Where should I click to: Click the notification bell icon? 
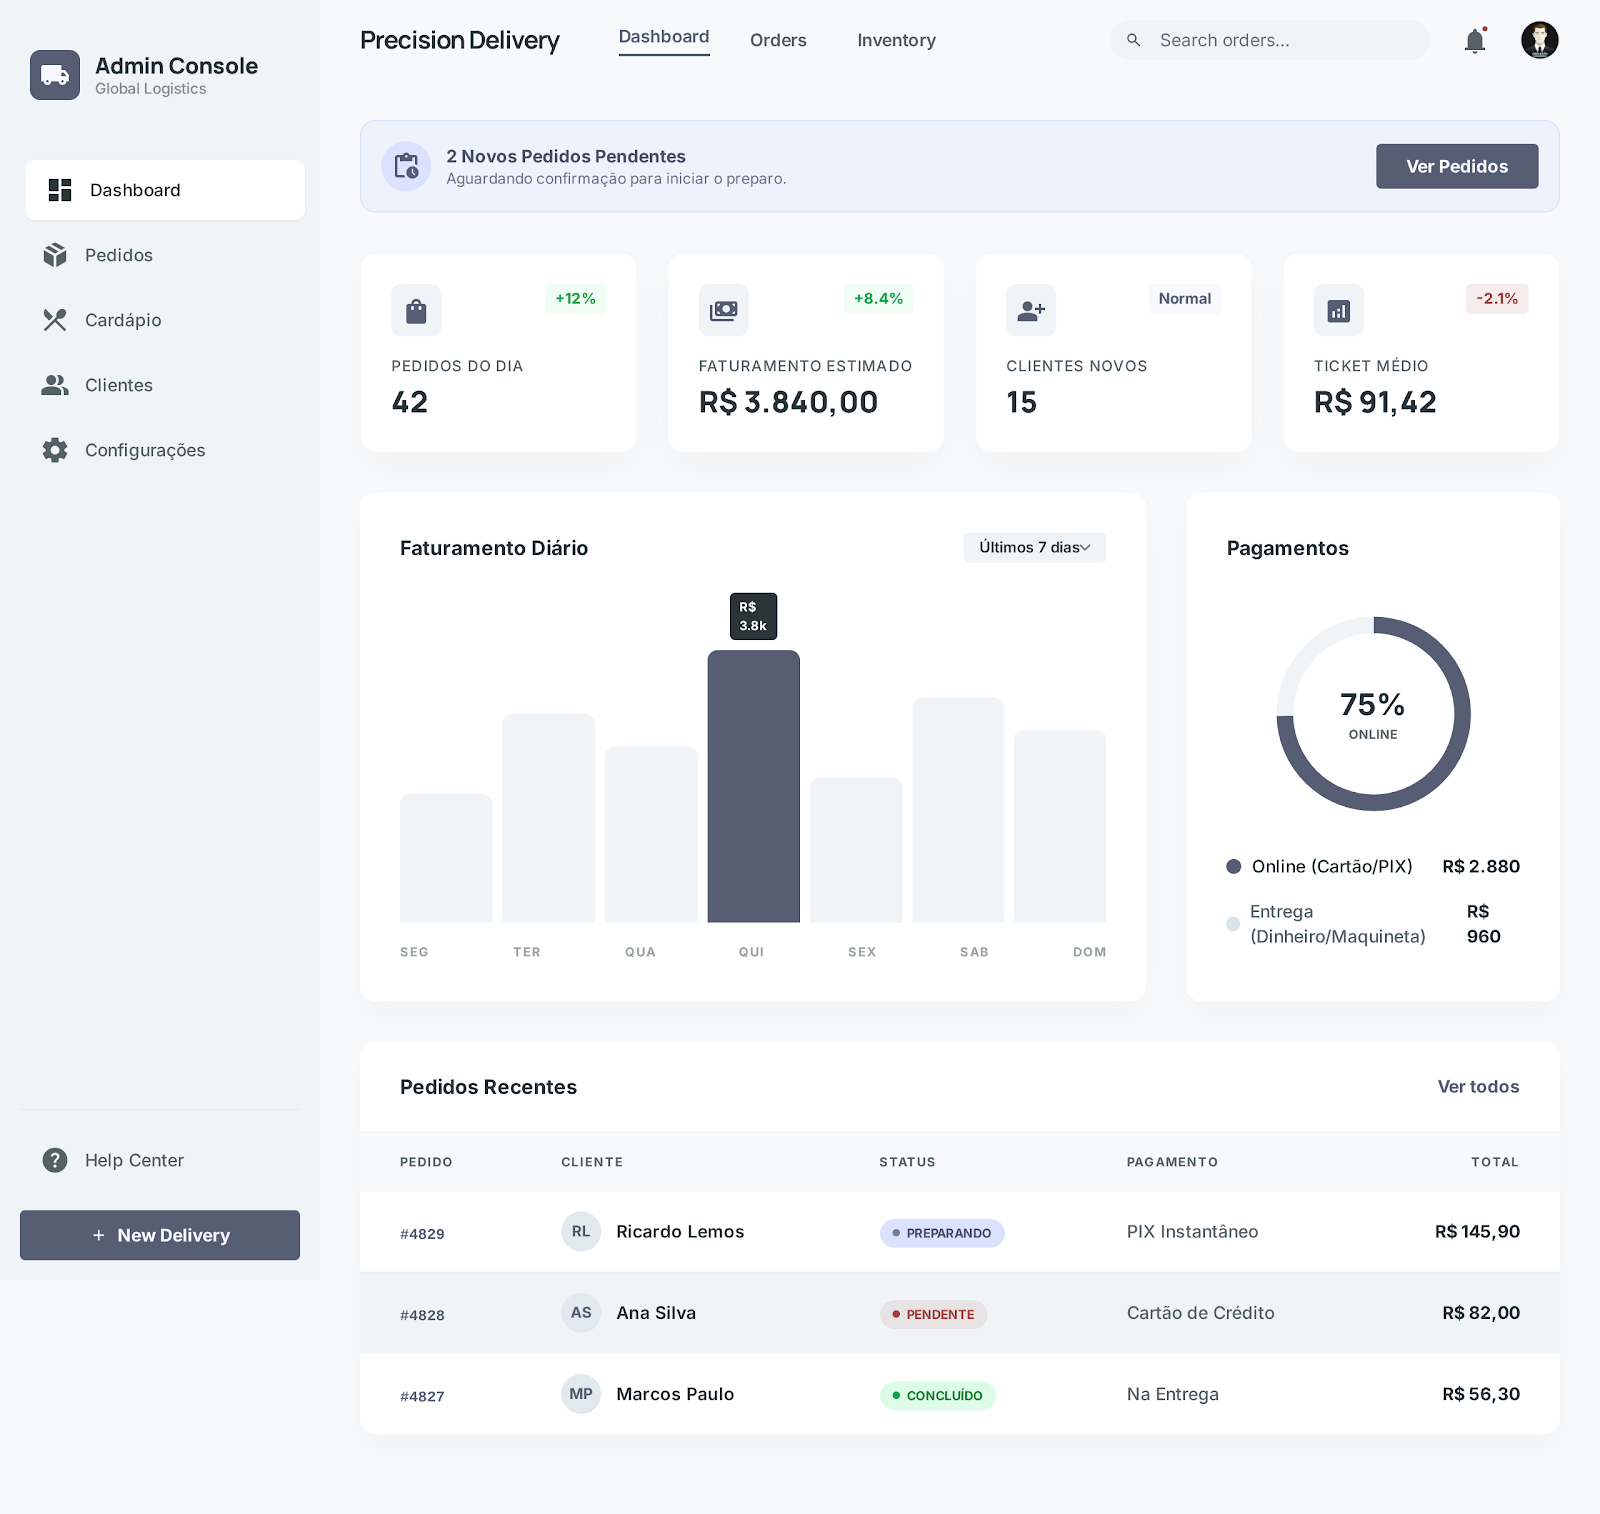point(1474,41)
